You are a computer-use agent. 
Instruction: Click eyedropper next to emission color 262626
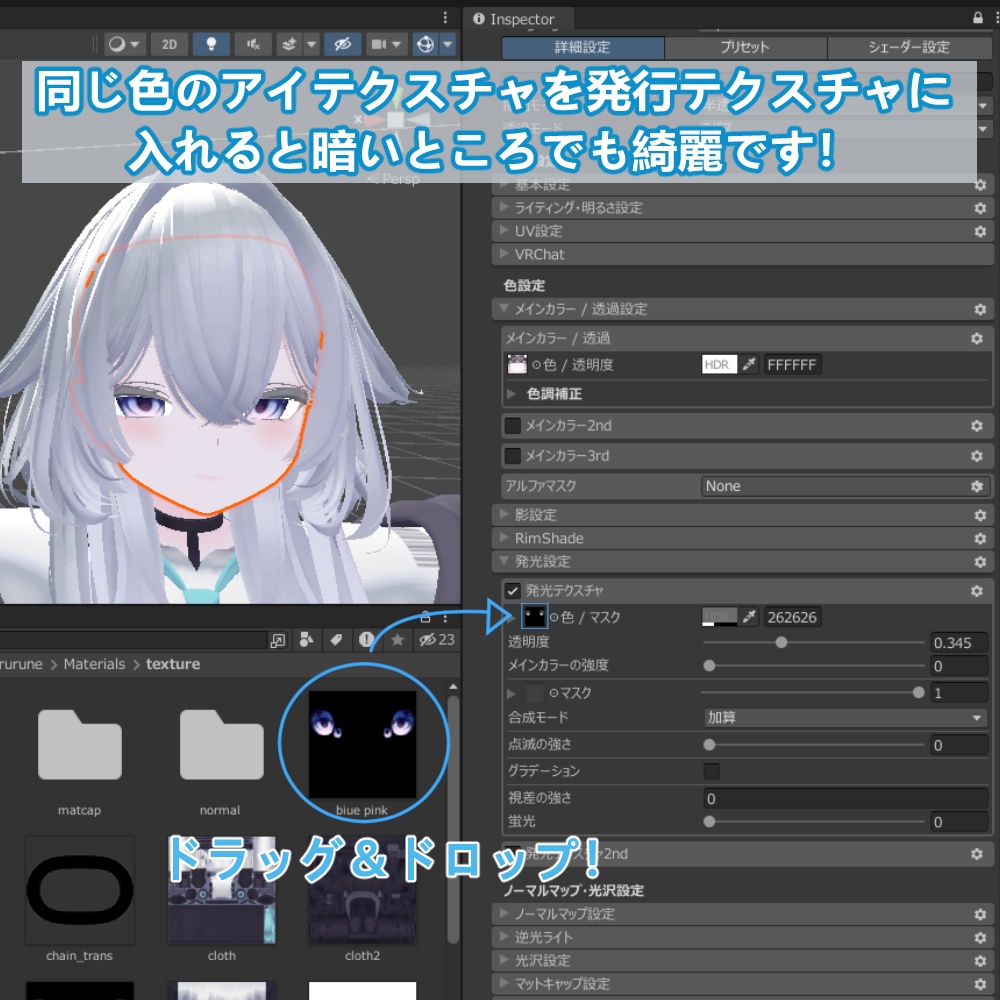click(749, 617)
